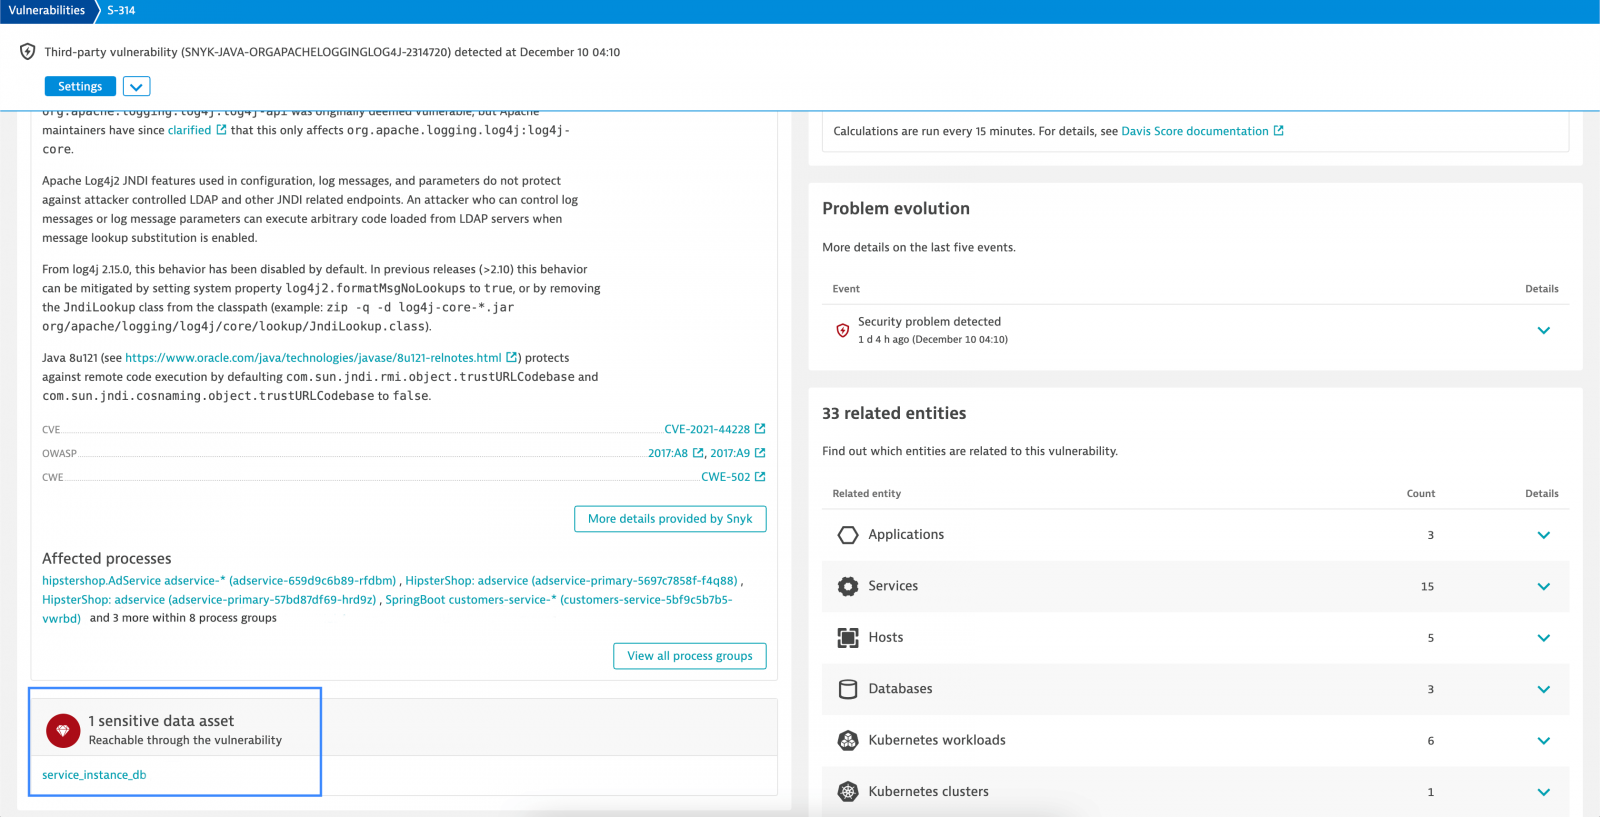This screenshot has height=817, width=1600.
Task: Open the service_instance_db link
Action: click(x=94, y=775)
